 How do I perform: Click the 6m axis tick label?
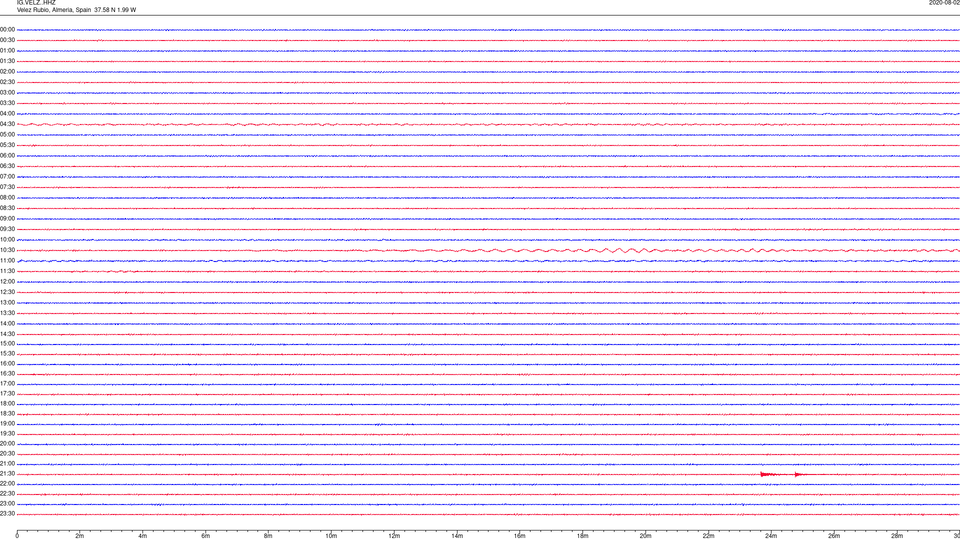(206, 536)
